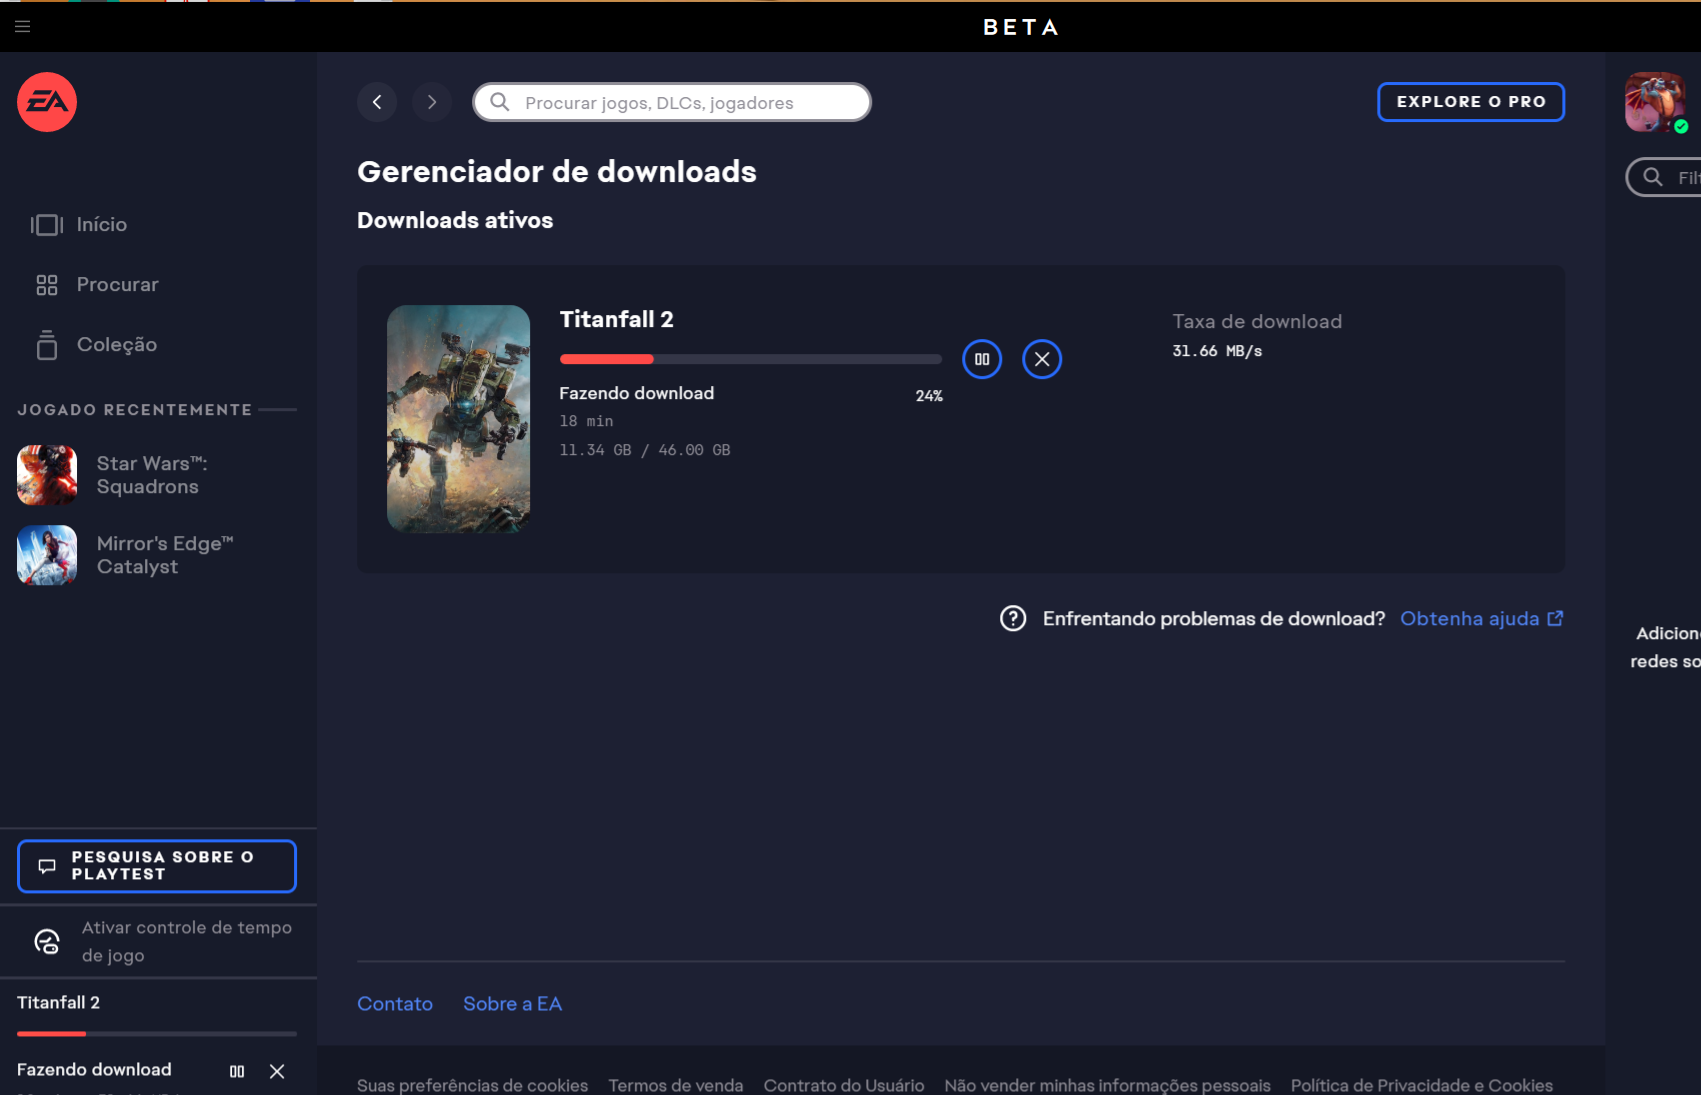Click the external link icon next to Obtenha ajuda
1701x1095 pixels.
click(1555, 618)
